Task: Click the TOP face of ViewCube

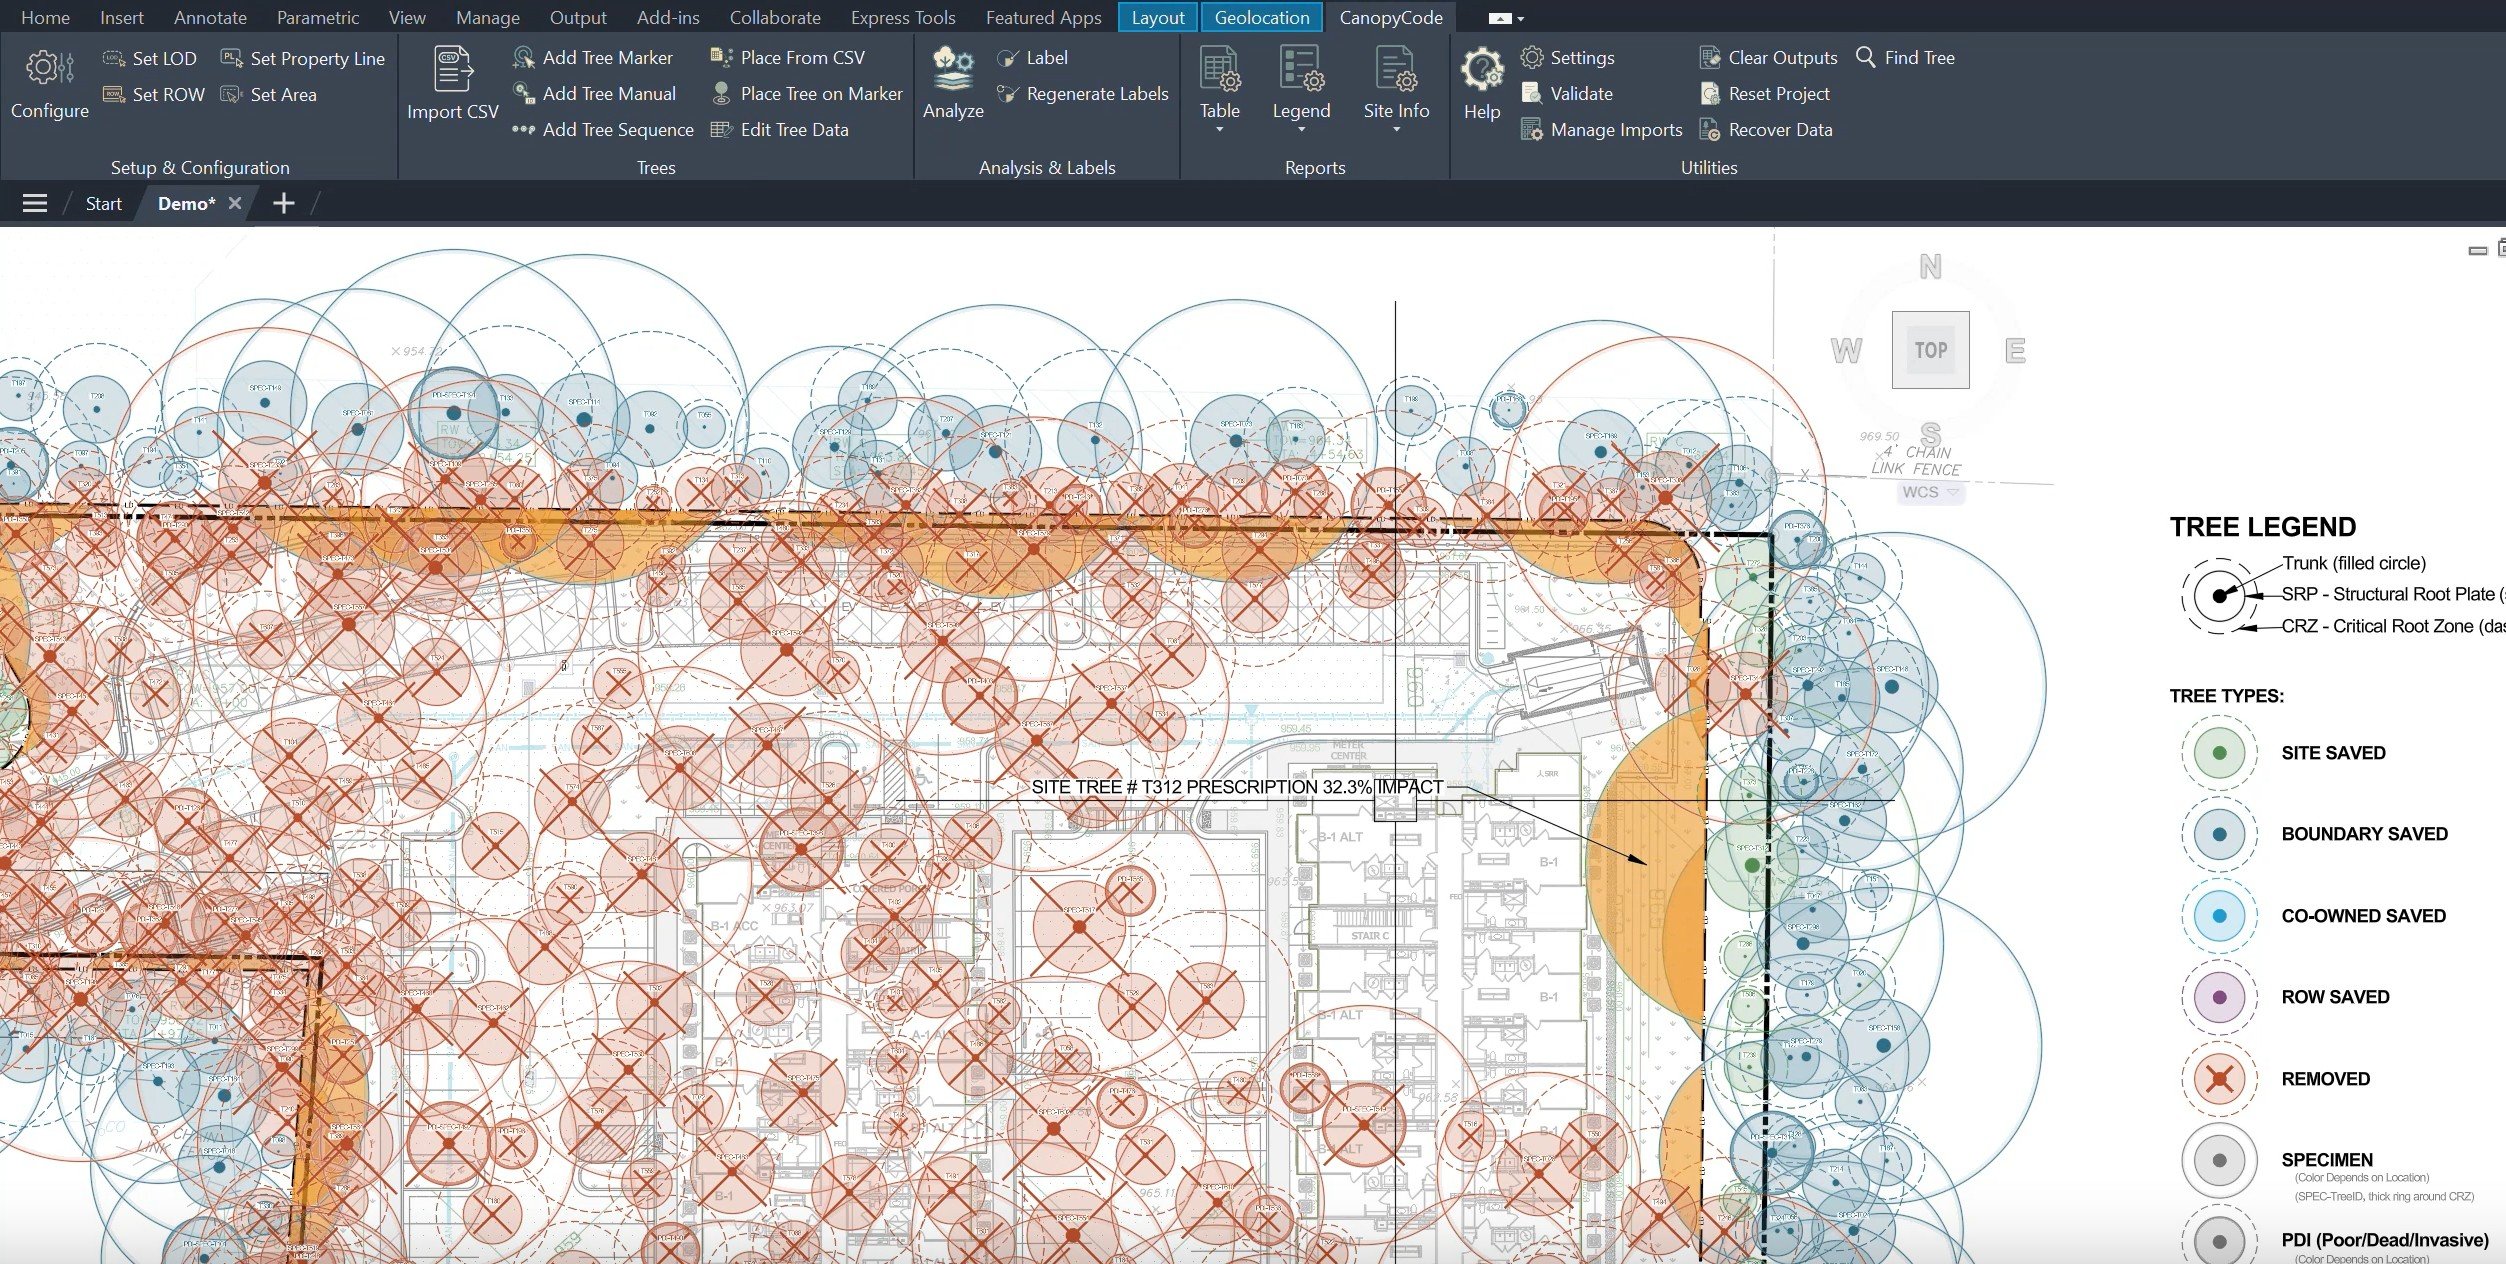Action: click(x=1930, y=350)
